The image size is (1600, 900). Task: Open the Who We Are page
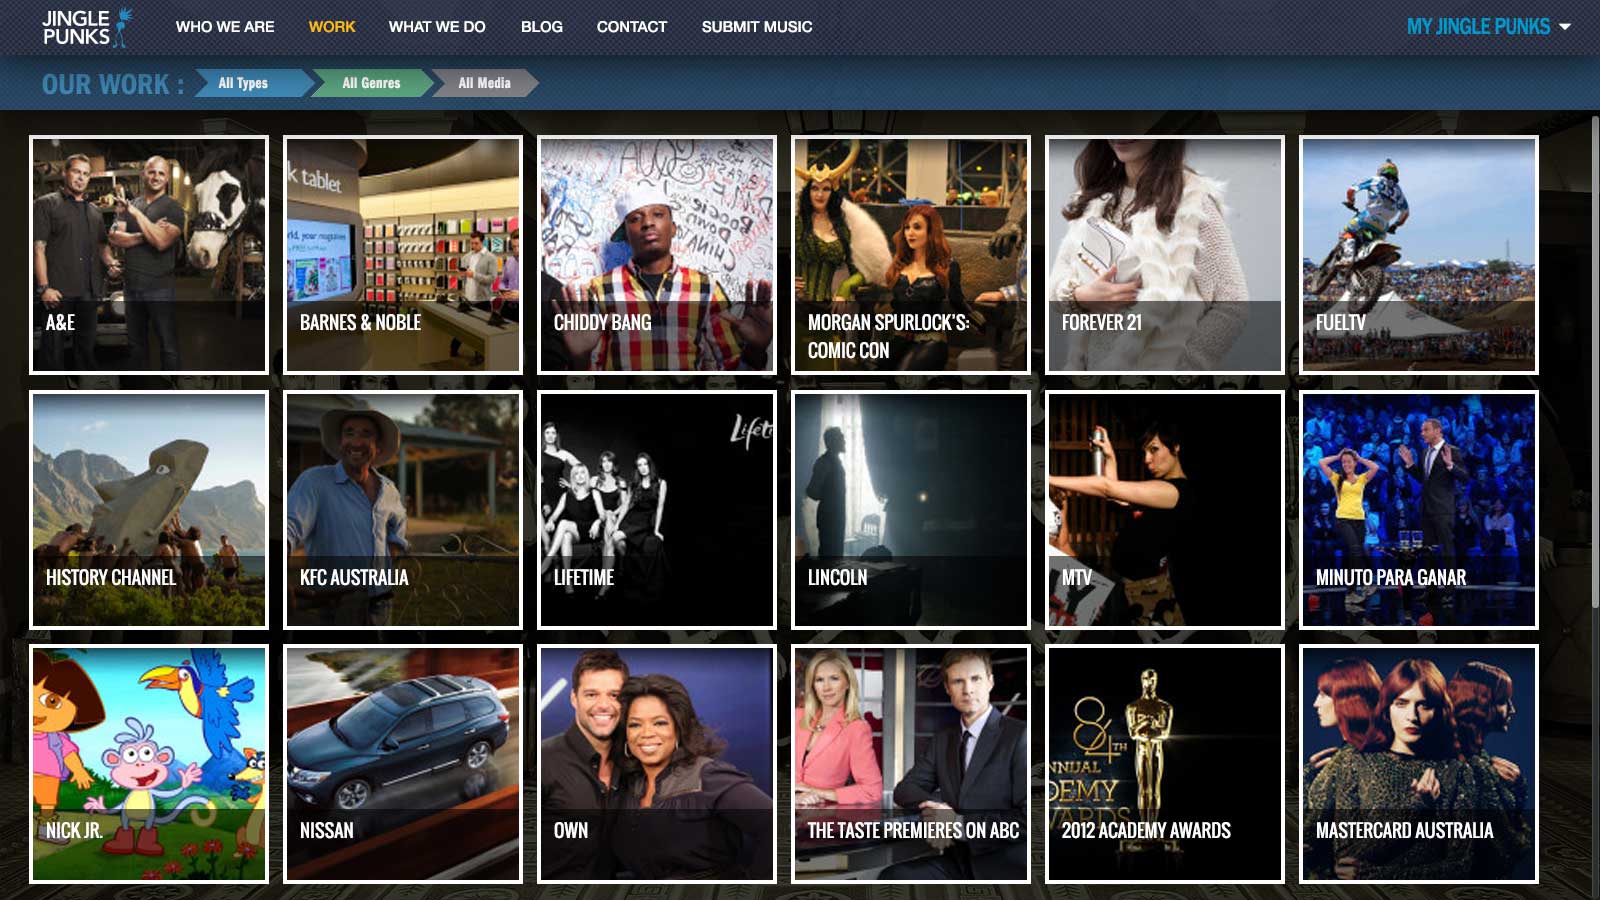pyautogui.click(x=225, y=27)
